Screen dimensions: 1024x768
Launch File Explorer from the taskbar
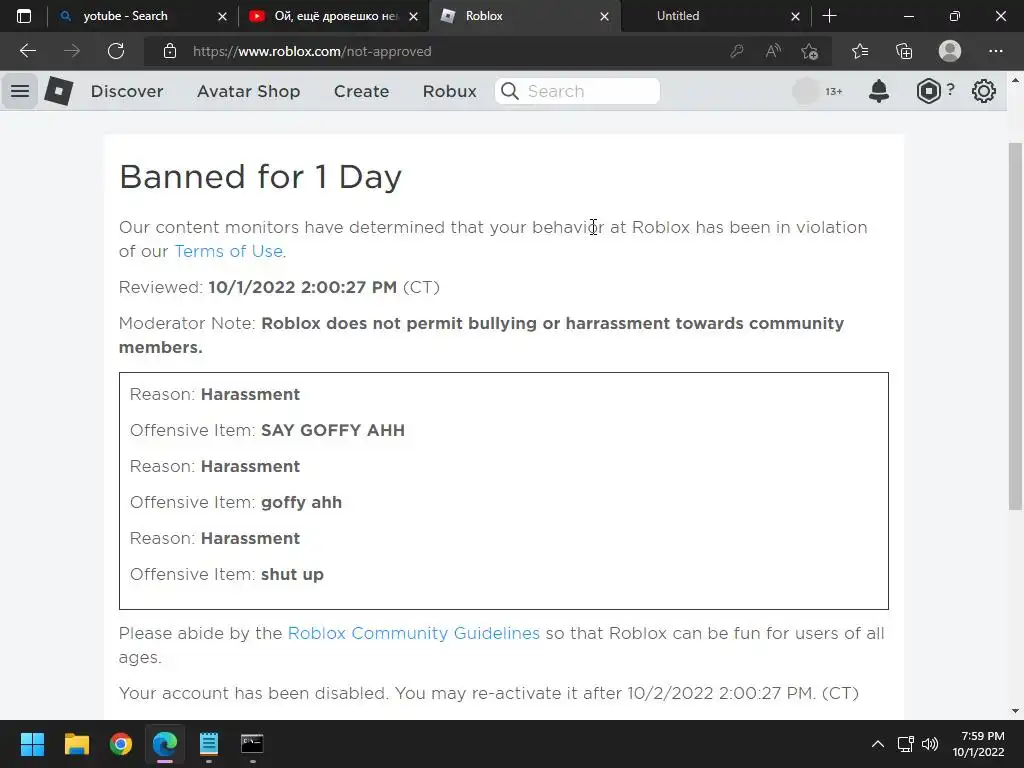(x=76, y=744)
